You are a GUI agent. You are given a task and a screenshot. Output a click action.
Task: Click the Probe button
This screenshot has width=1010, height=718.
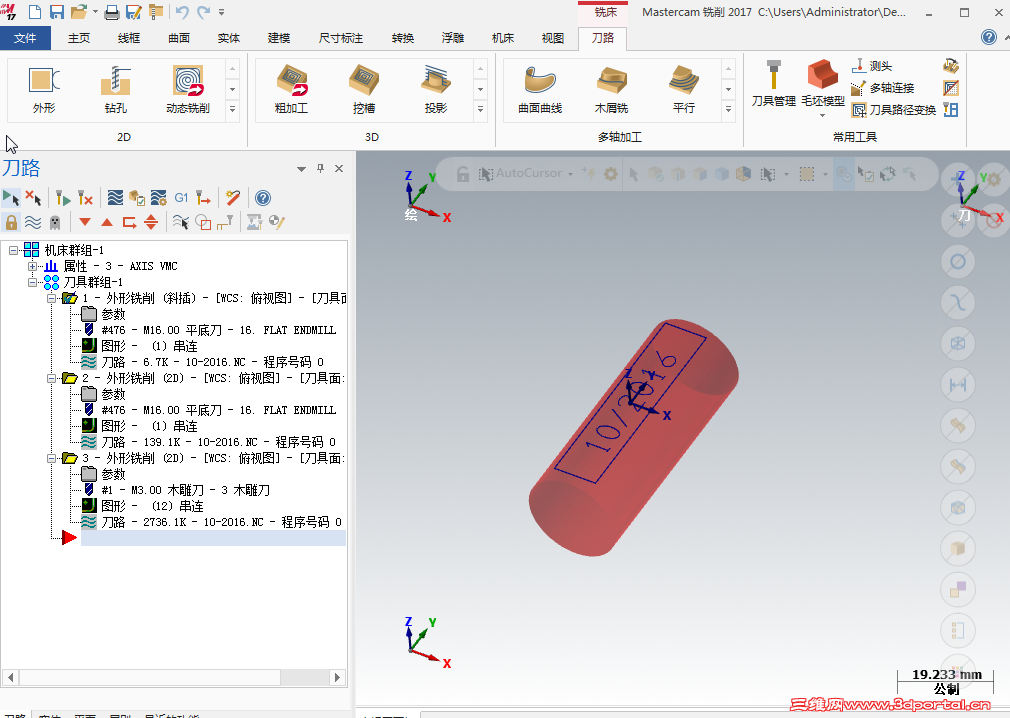[x=872, y=66]
